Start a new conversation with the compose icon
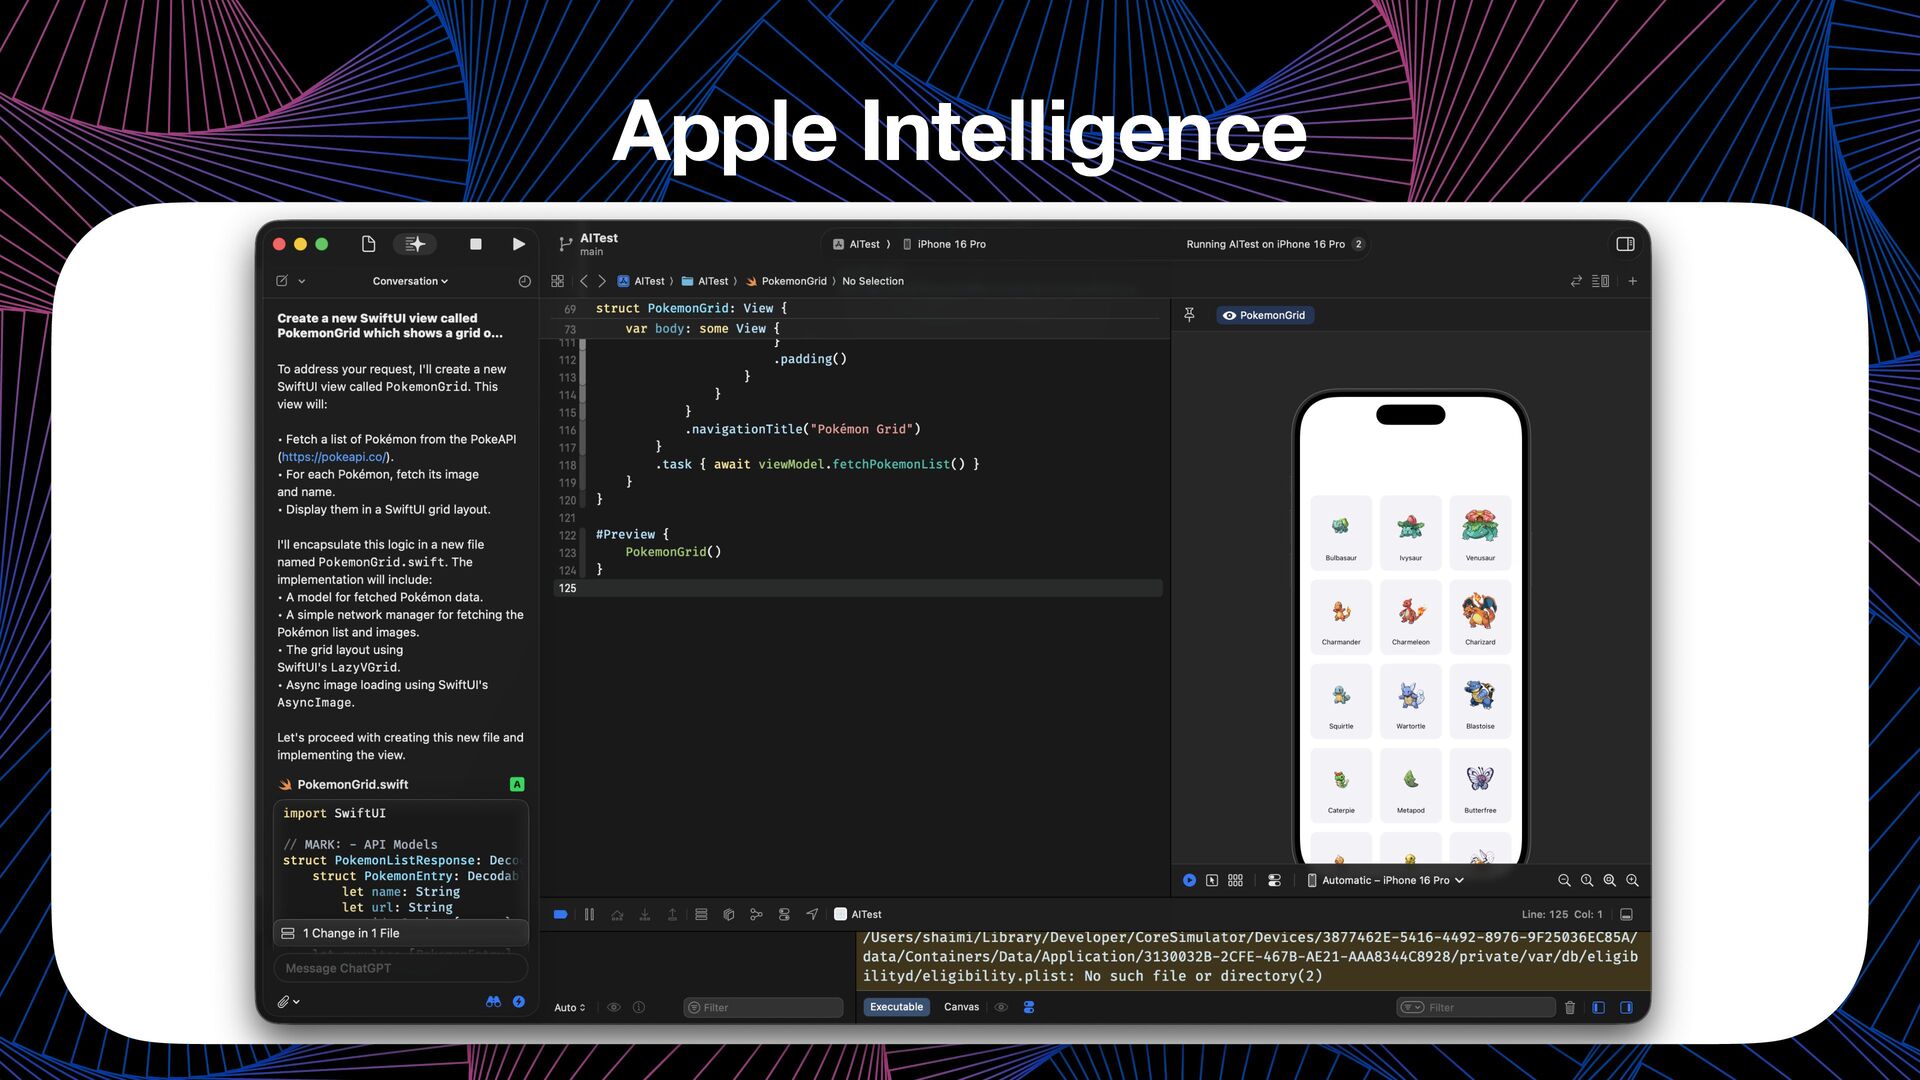The height and width of the screenshot is (1080, 1920). coord(282,281)
